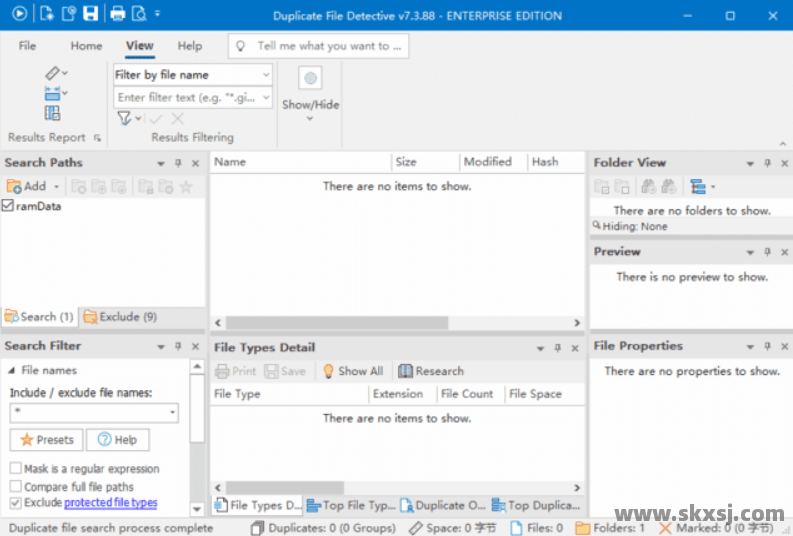Uncheck the ramData search path checkbox
Viewport: 793px width, 536px height.
pos(8,205)
